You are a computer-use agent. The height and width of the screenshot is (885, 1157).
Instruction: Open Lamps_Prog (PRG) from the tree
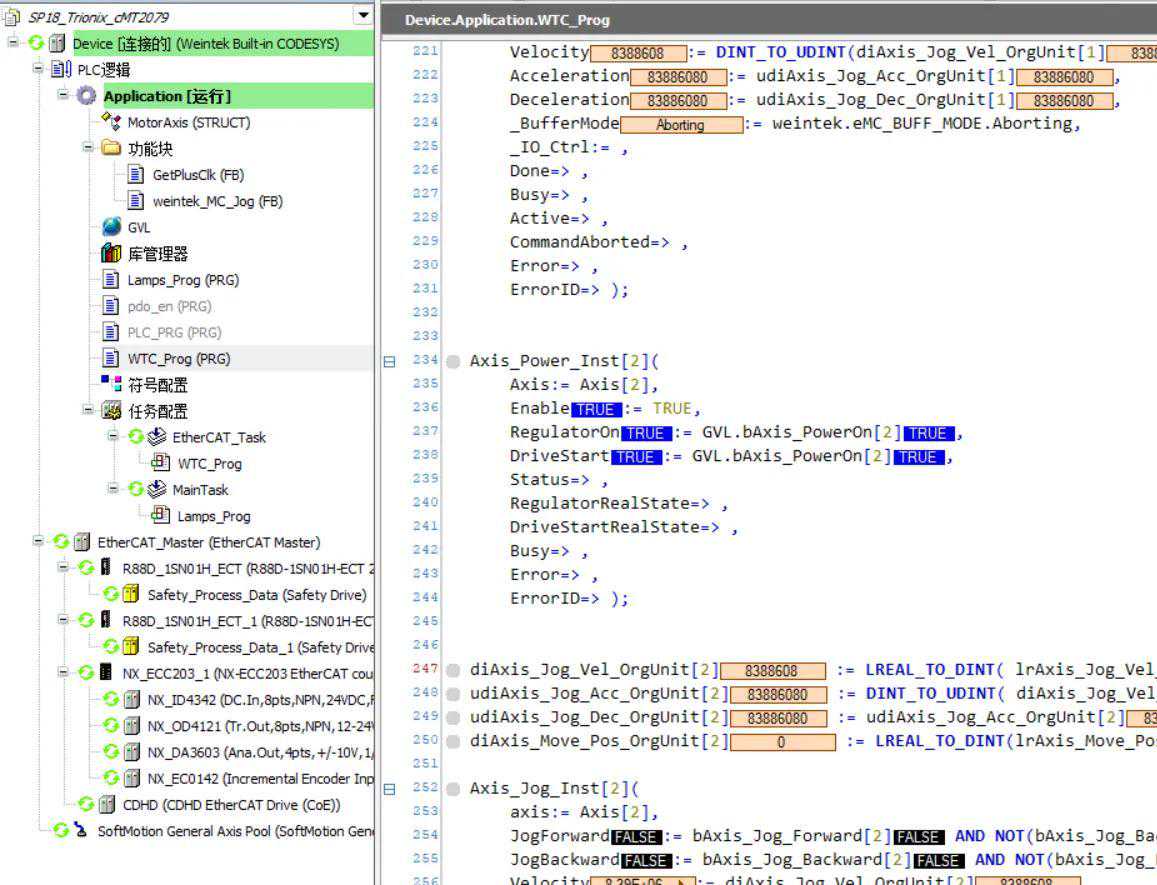(x=182, y=280)
